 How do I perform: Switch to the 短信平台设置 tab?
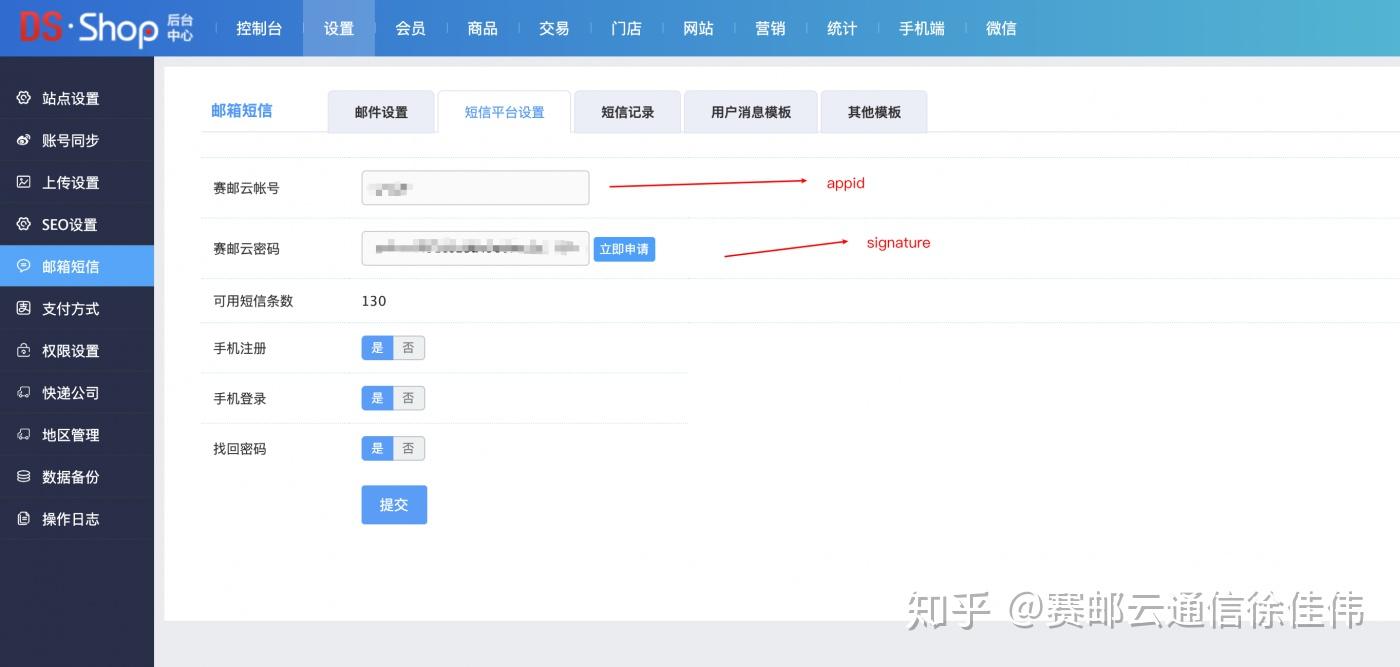click(504, 112)
